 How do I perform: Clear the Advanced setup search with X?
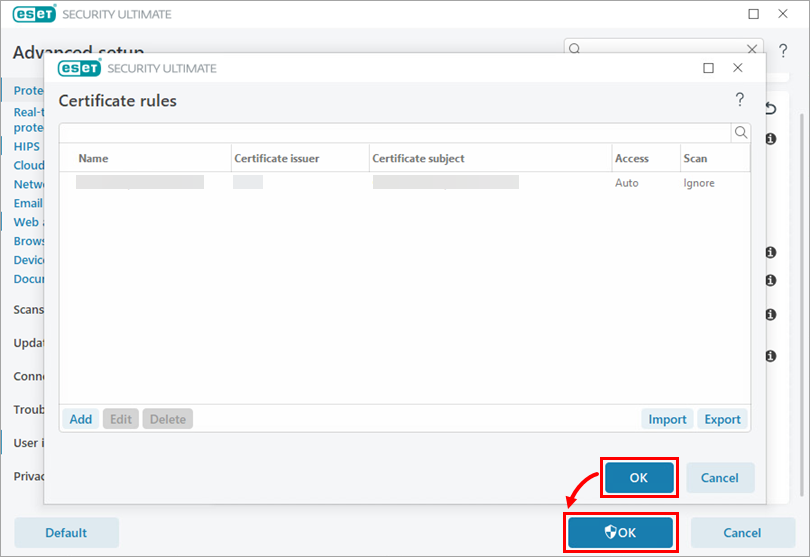tap(752, 49)
